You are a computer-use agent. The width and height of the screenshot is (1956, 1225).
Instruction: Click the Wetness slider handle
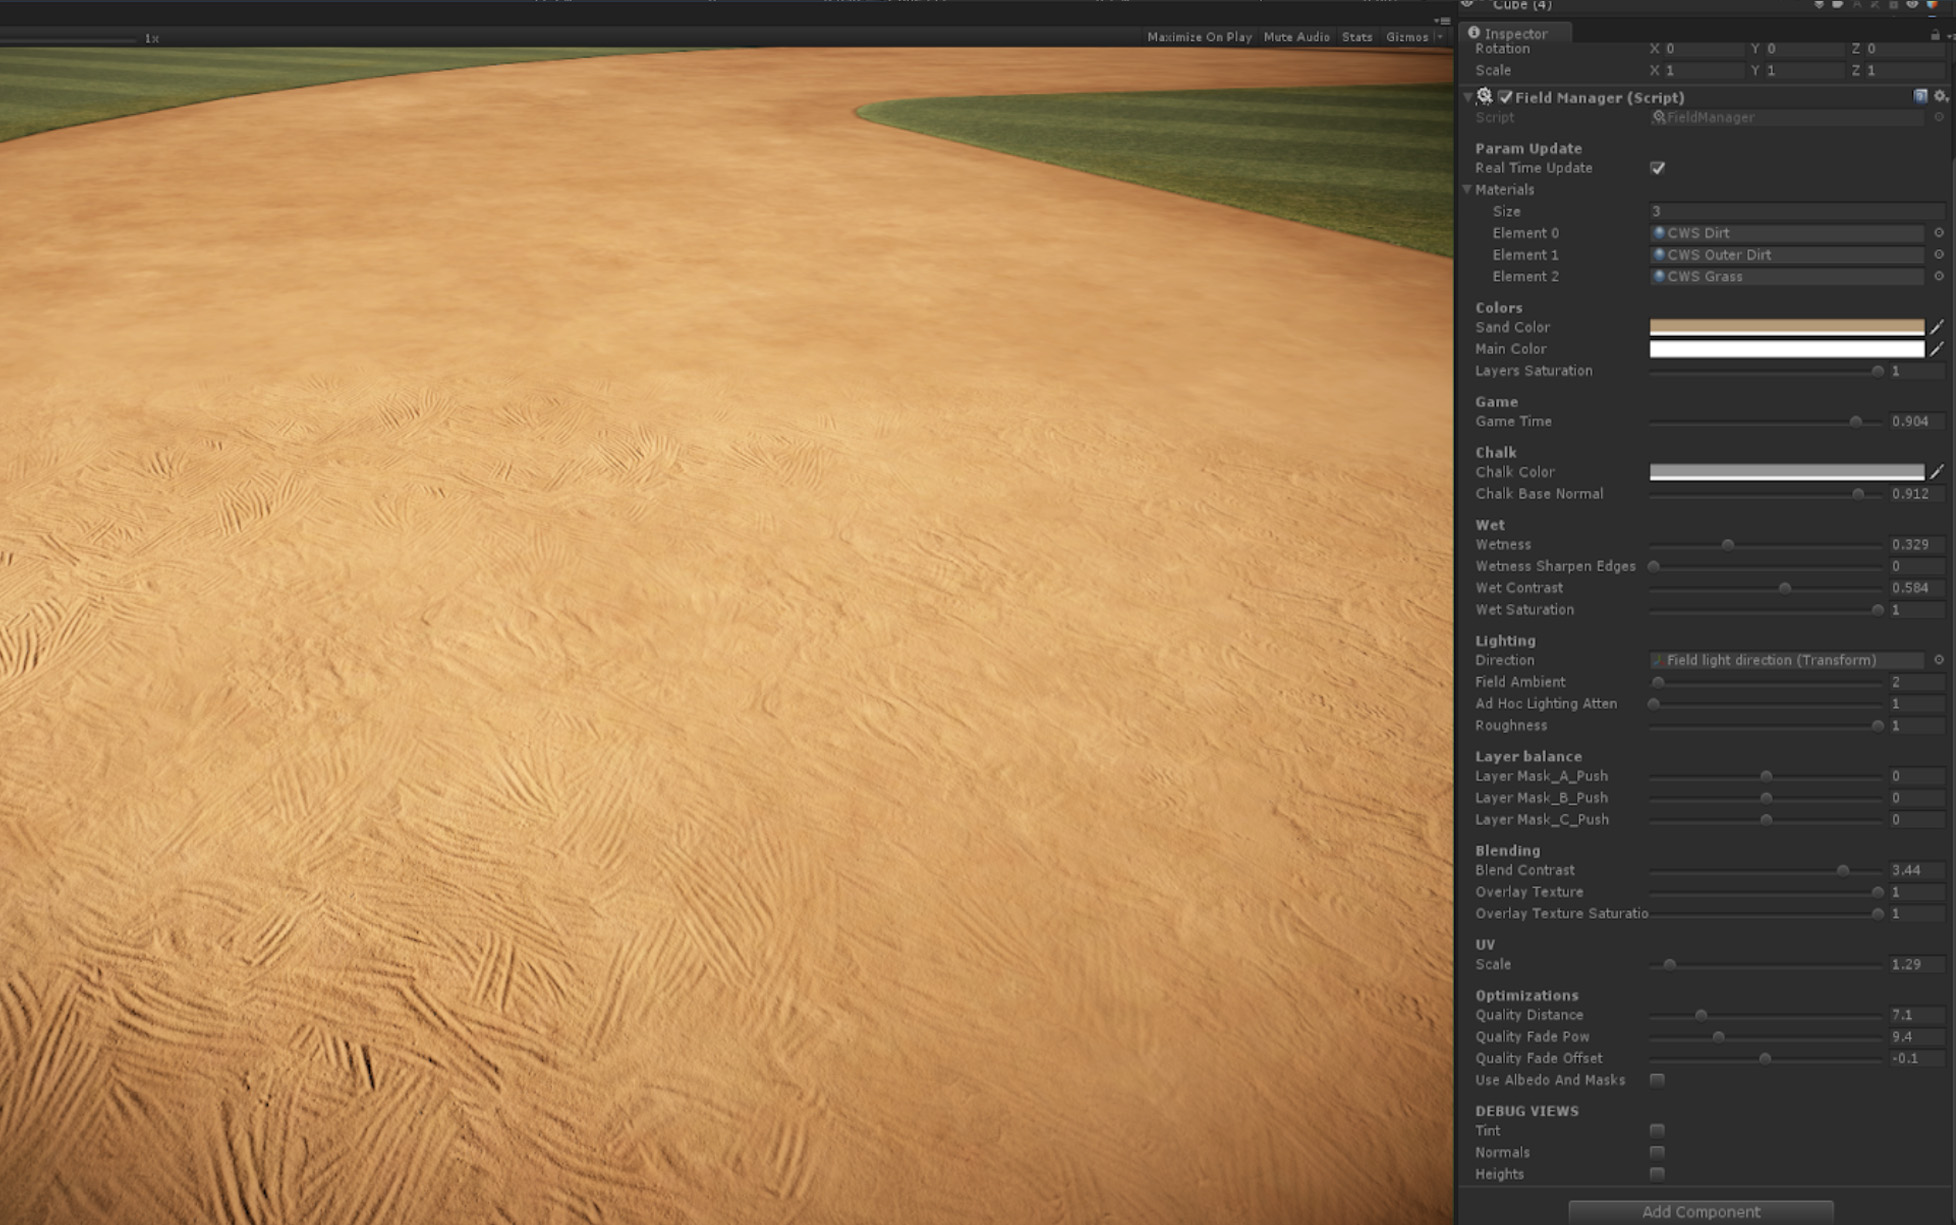click(x=1727, y=545)
